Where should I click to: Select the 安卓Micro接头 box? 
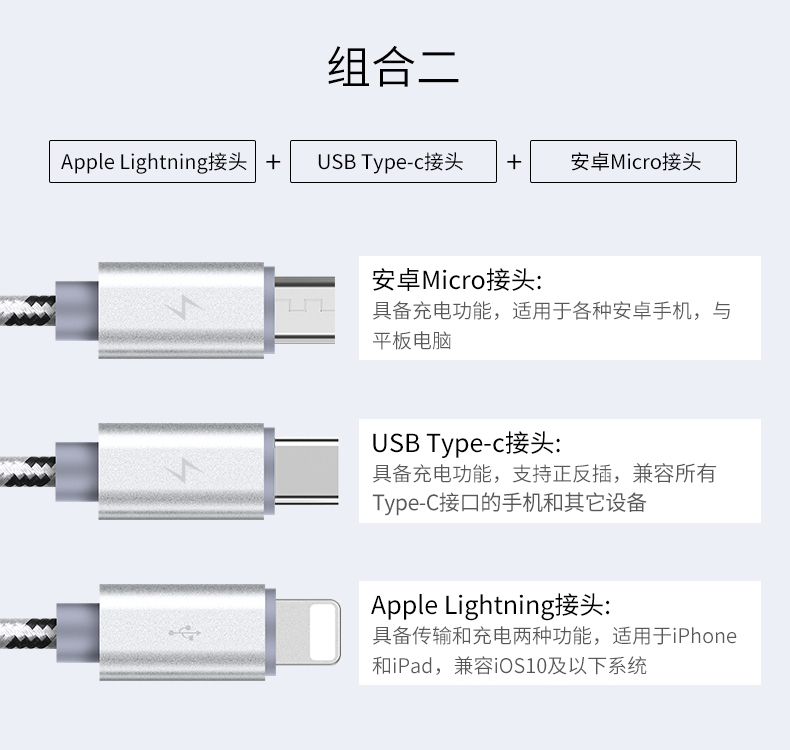[633, 161]
